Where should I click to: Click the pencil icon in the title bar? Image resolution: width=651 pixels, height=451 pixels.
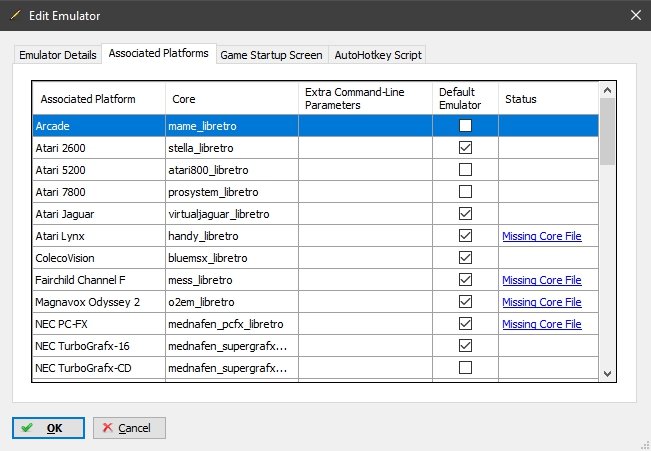point(15,15)
